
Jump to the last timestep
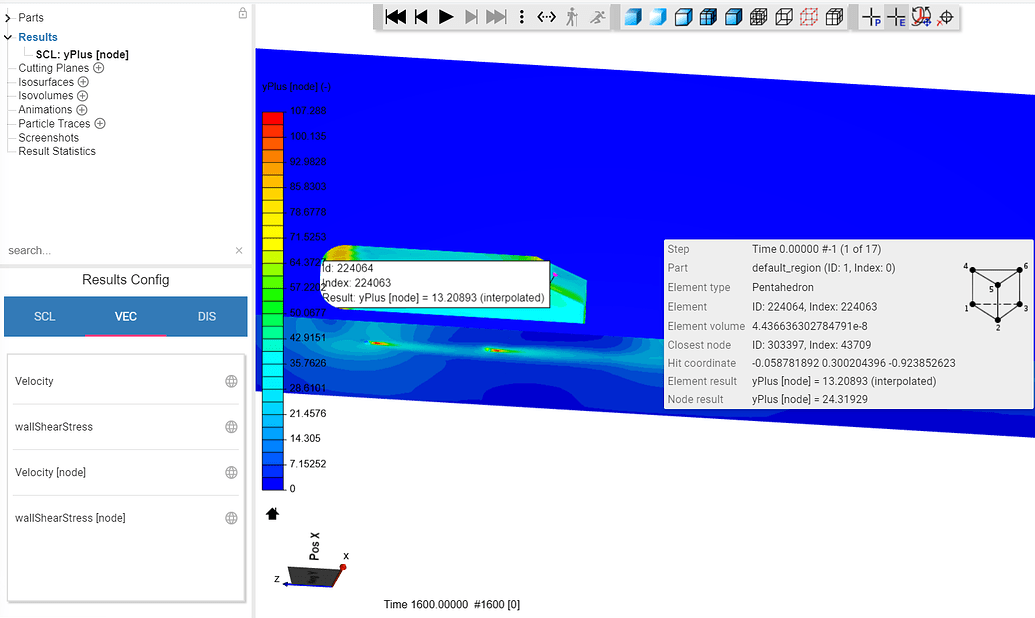[x=496, y=16]
